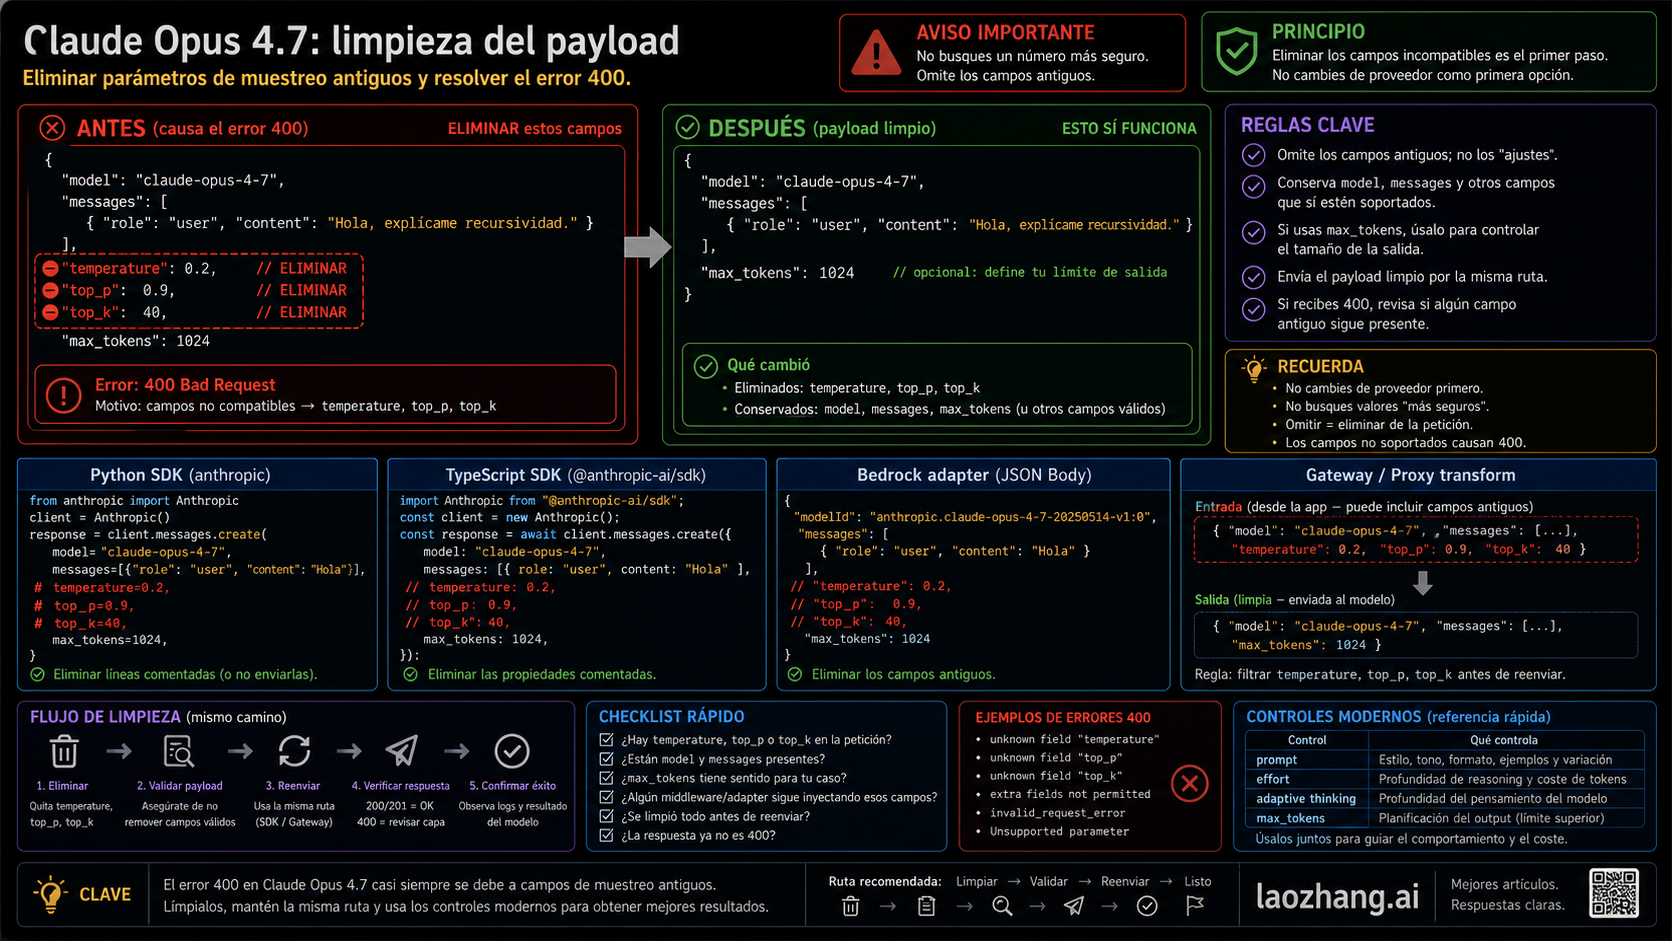This screenshot has height=941, width=1672.
Task: Click the lightbulb icon next to CLAVE
Action: [49, 894]
